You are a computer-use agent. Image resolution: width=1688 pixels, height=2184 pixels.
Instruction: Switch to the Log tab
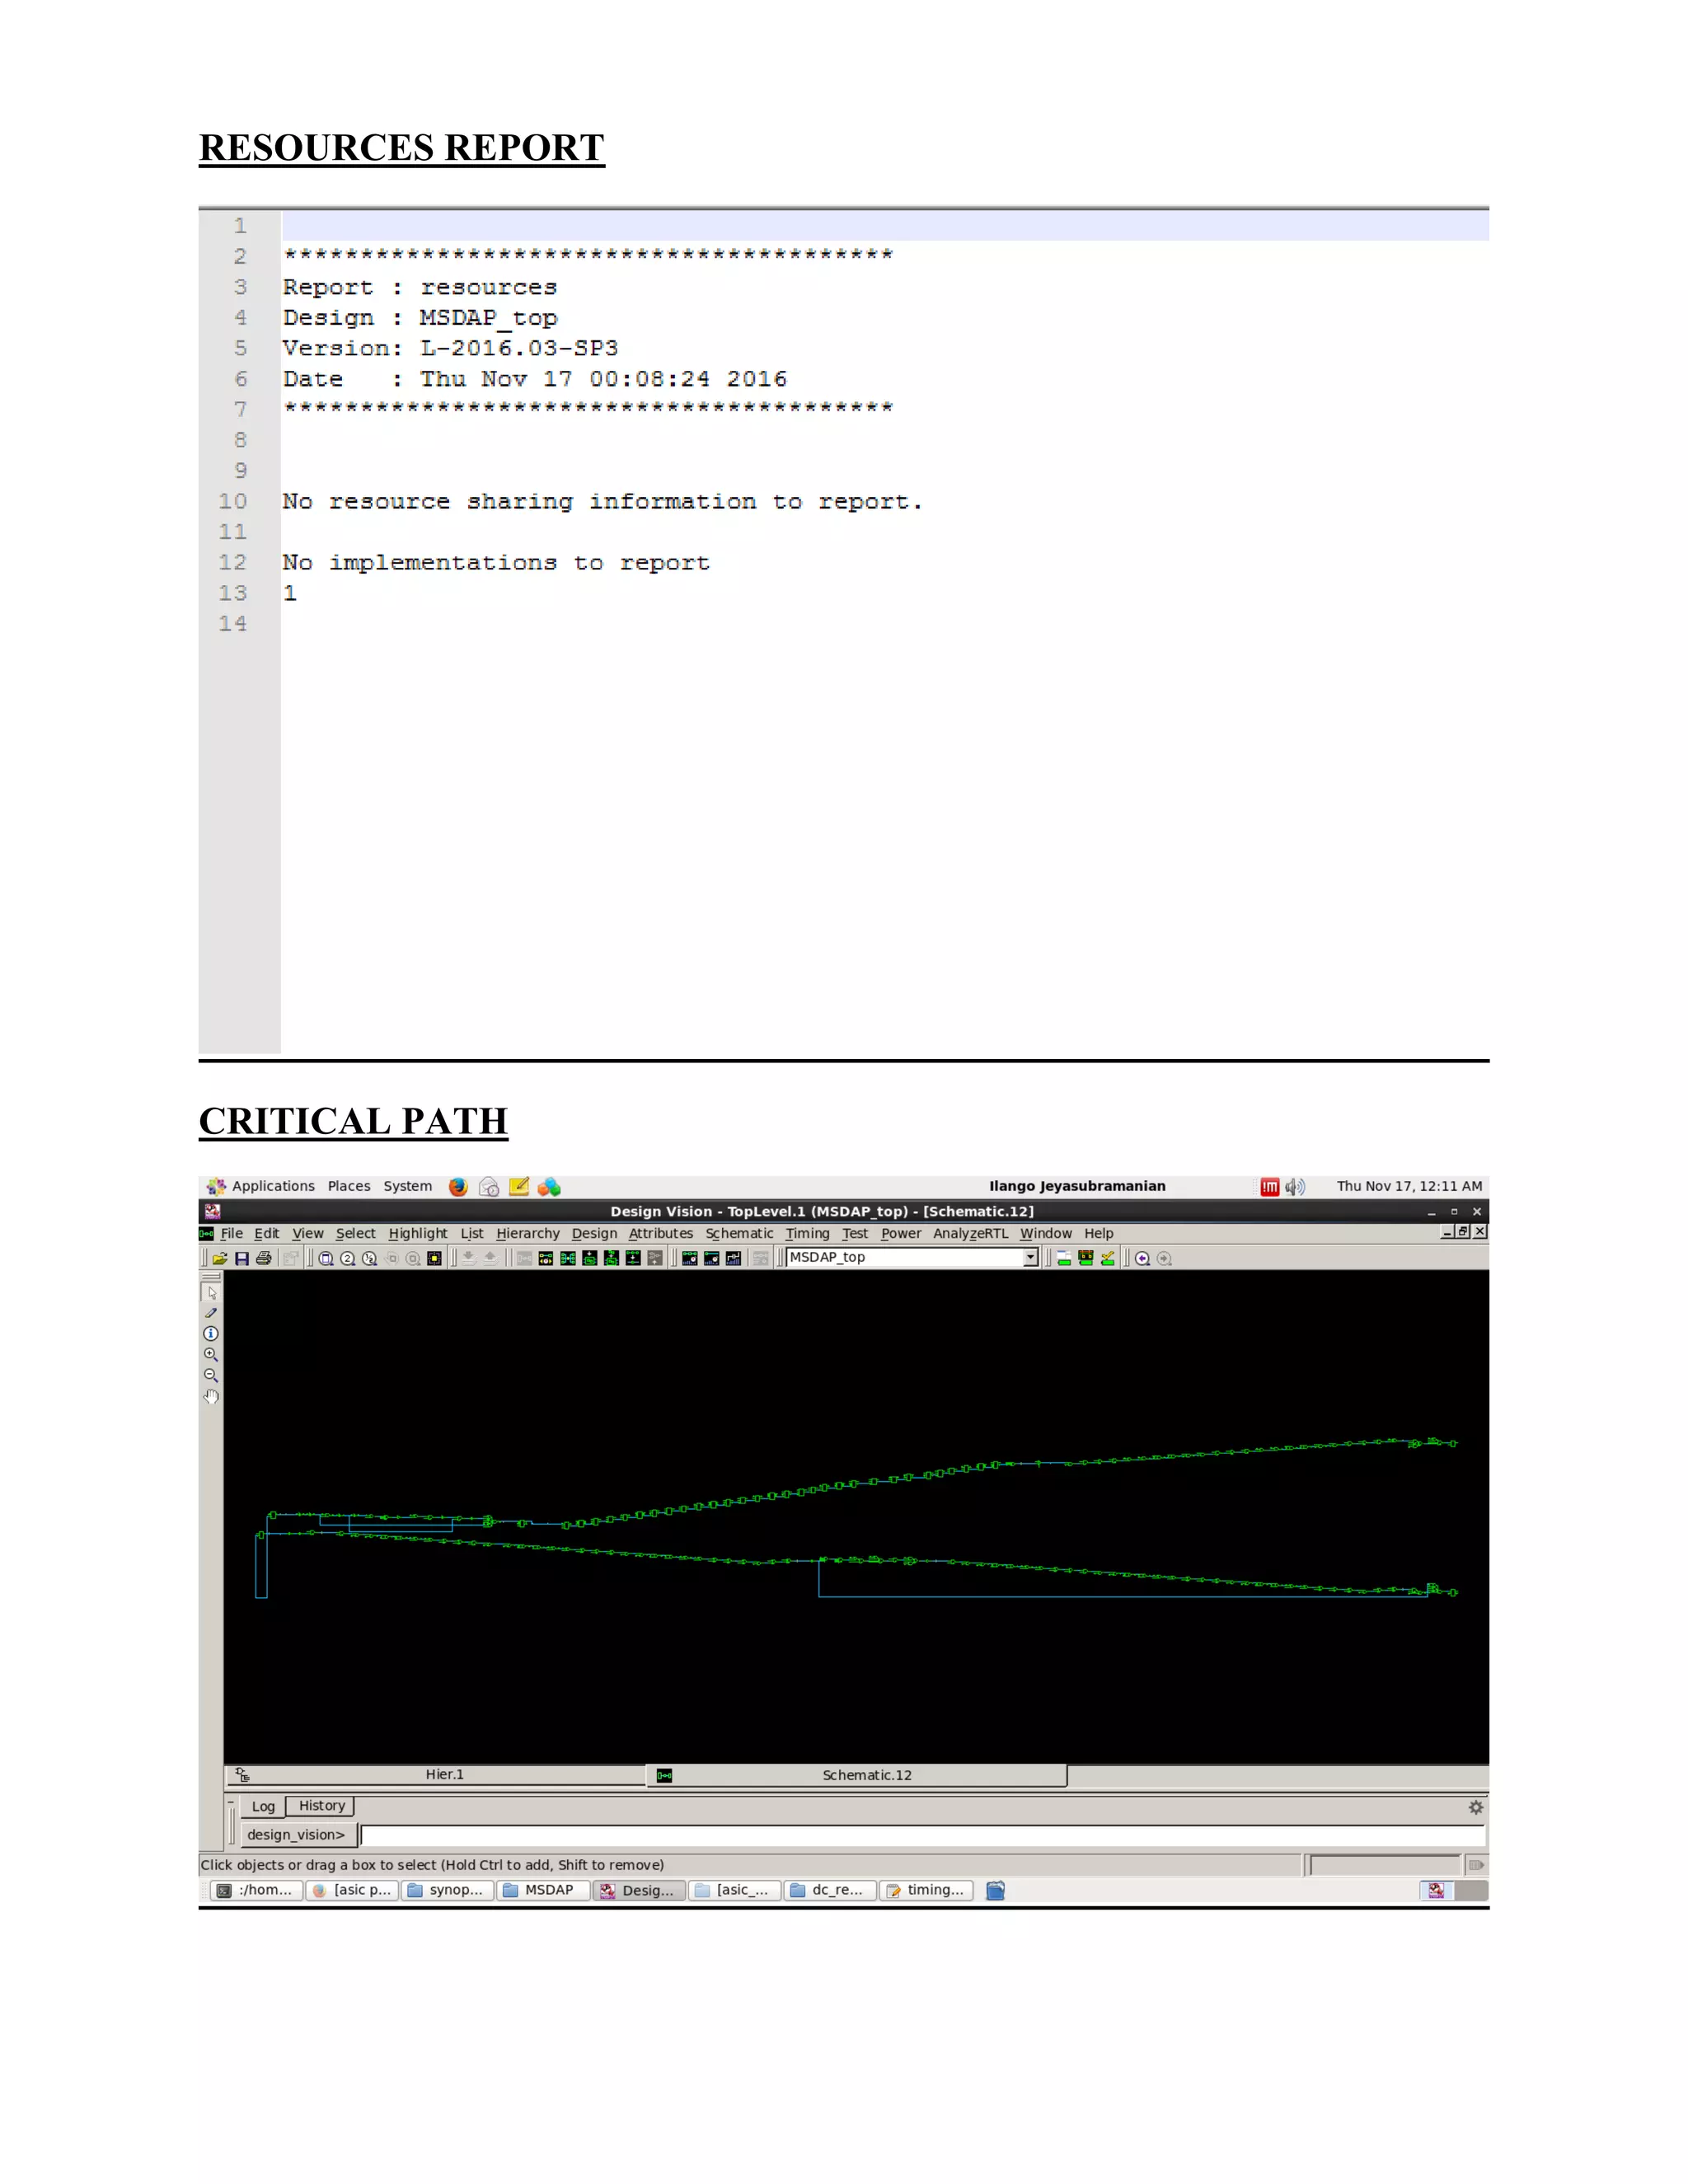click(263, 1807)
